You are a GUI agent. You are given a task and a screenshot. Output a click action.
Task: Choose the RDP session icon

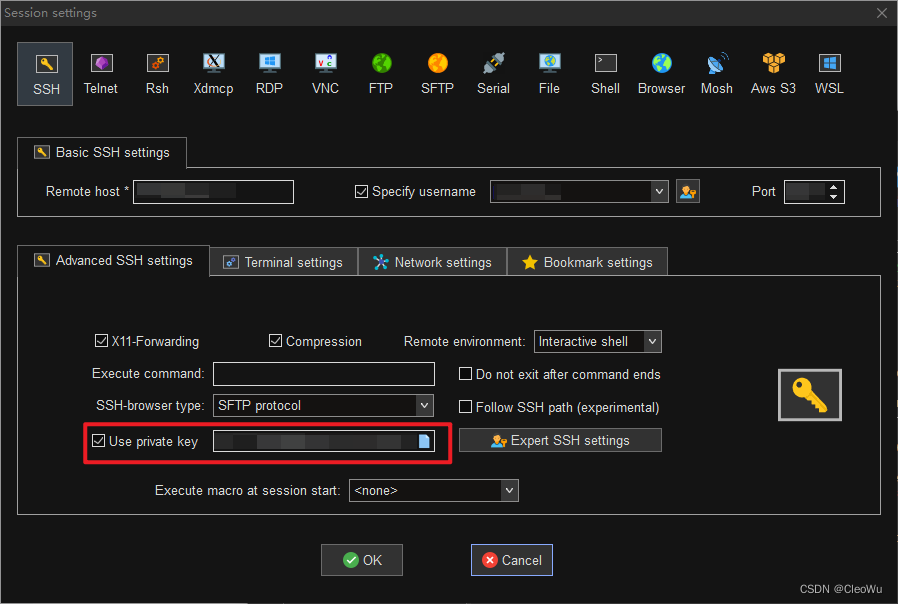pos(269,74)
